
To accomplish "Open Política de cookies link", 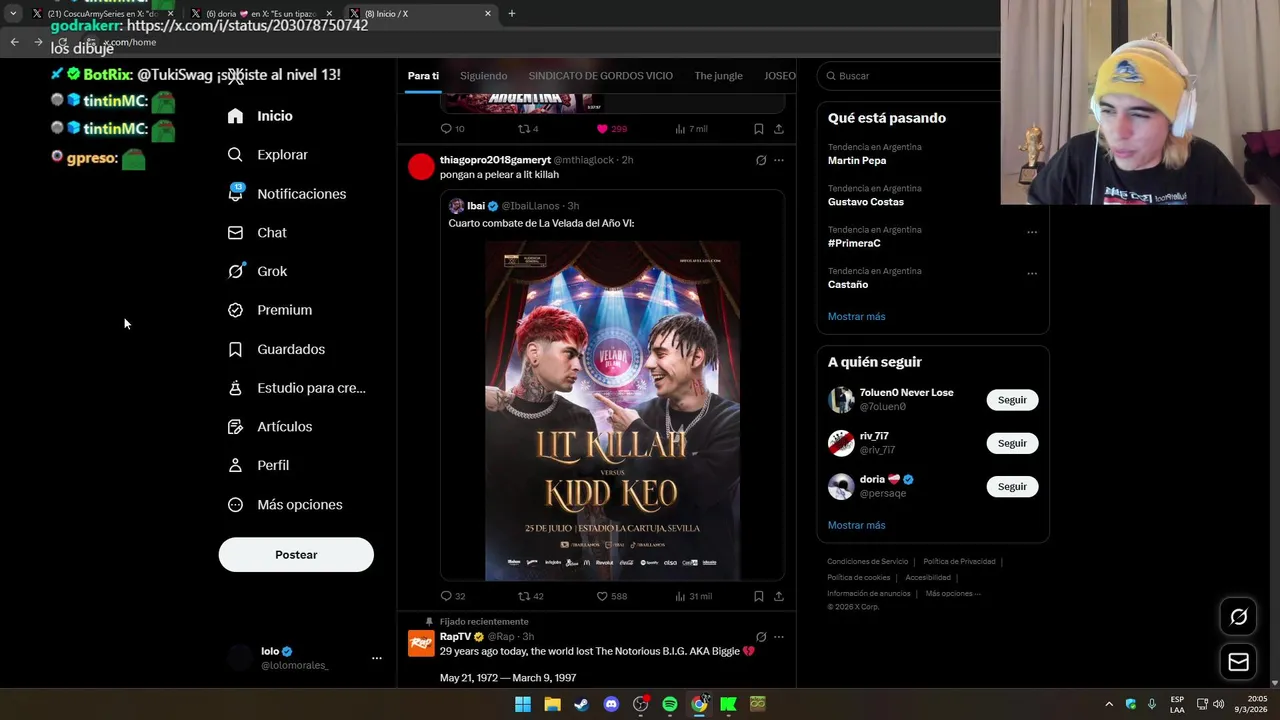I will coord(858,578).
